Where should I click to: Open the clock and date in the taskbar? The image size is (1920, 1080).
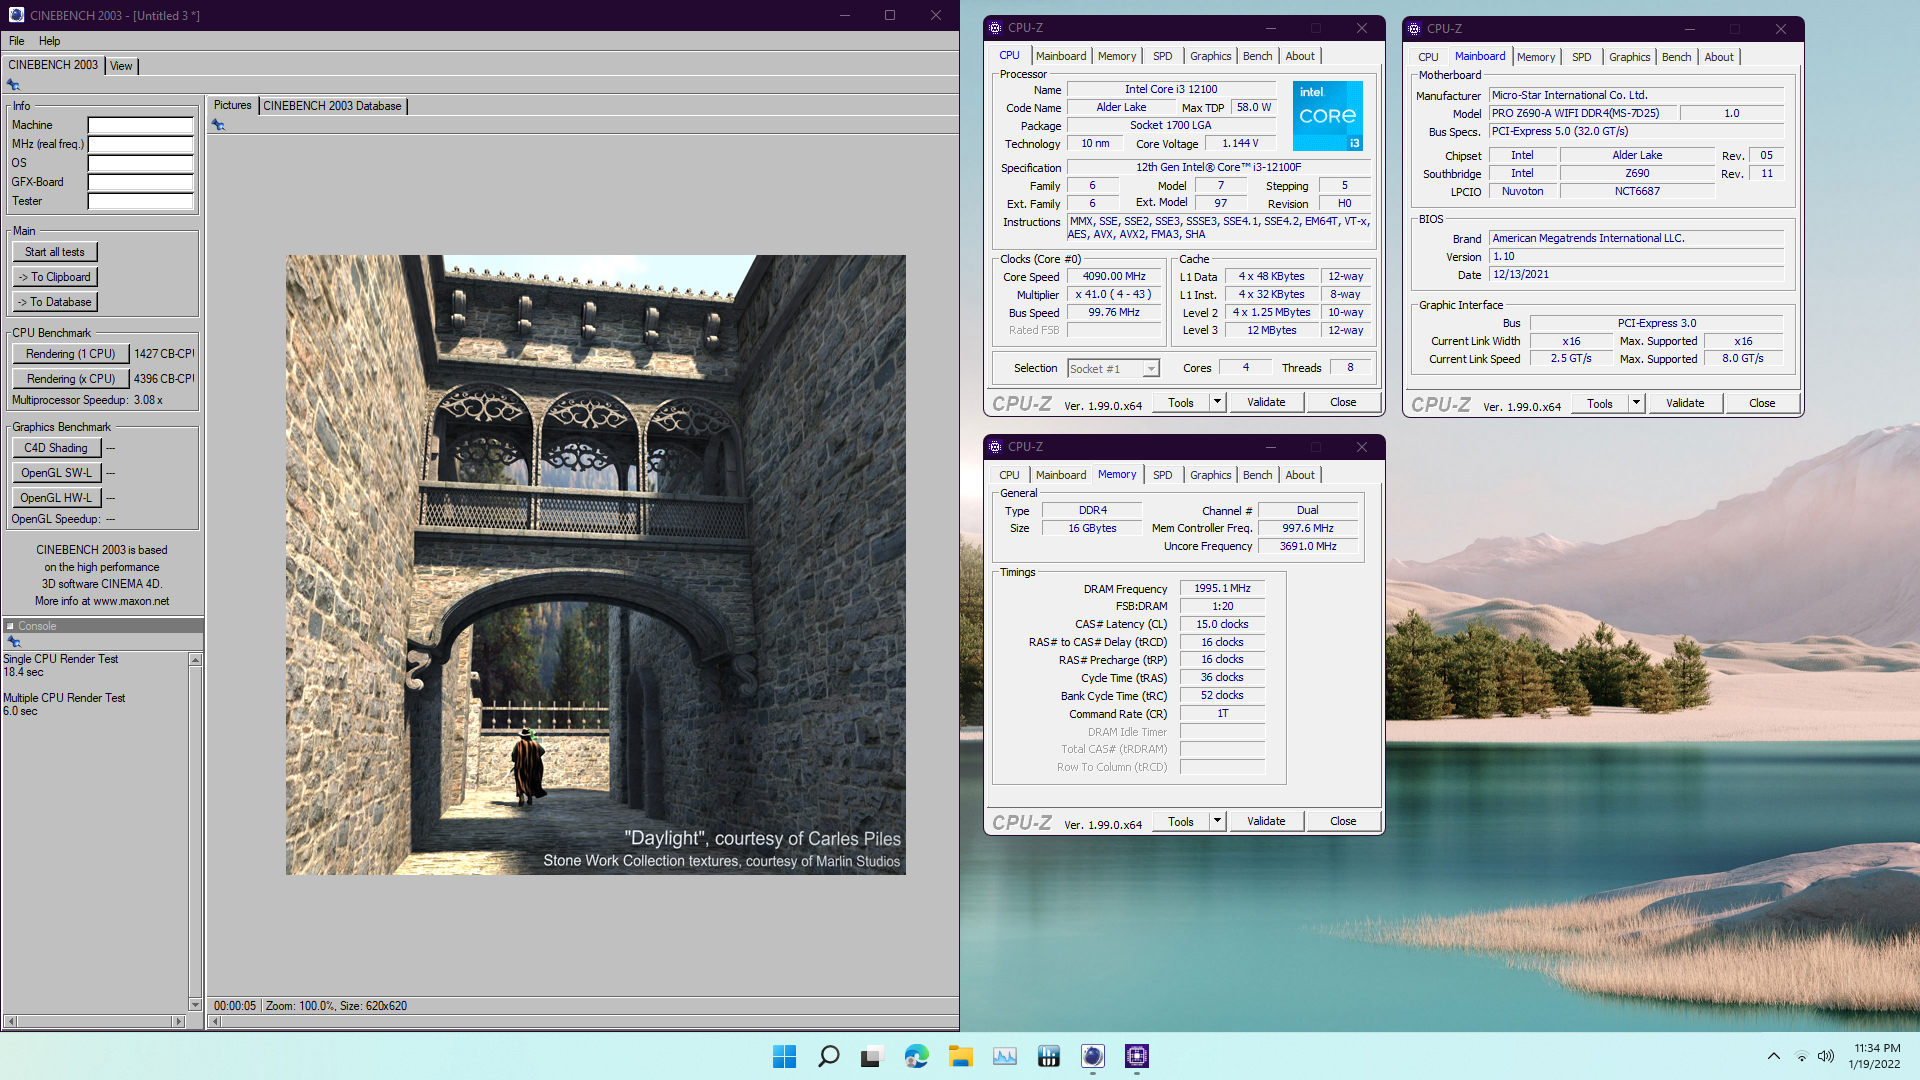[x=1876, y=1056]
